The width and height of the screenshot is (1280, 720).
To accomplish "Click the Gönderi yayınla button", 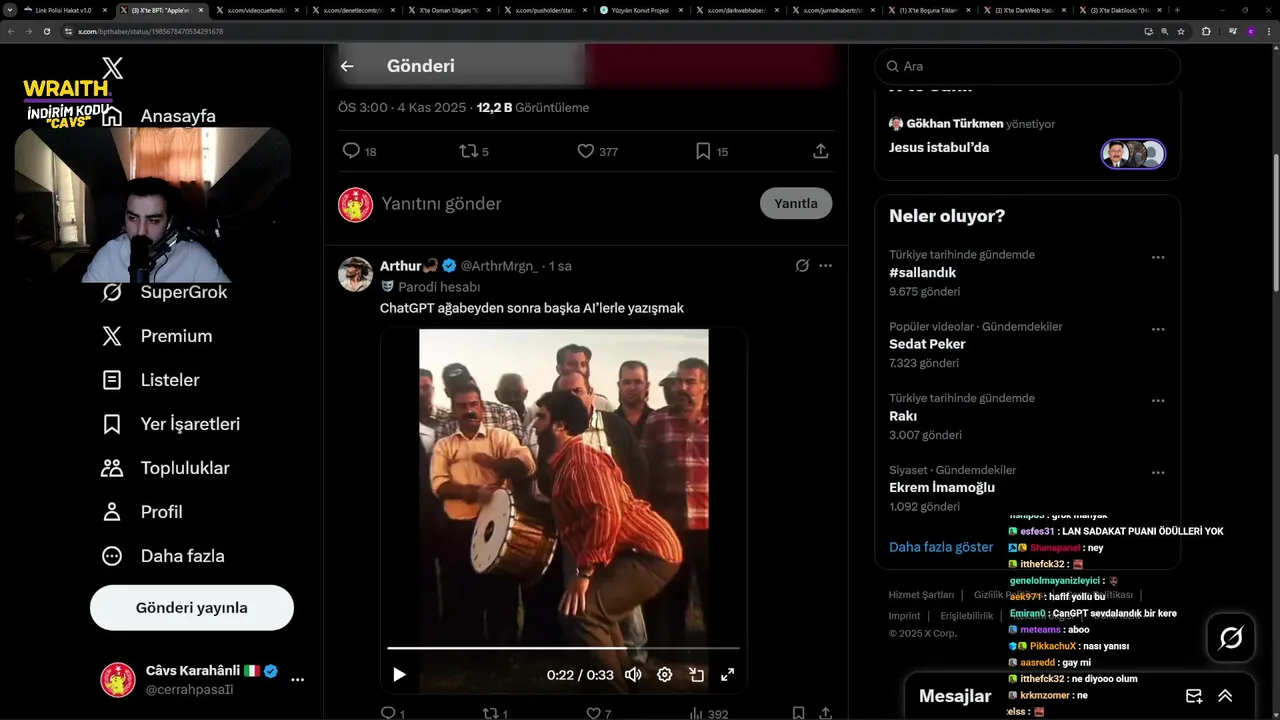I will pyautogui.click(x=192, y=608).
